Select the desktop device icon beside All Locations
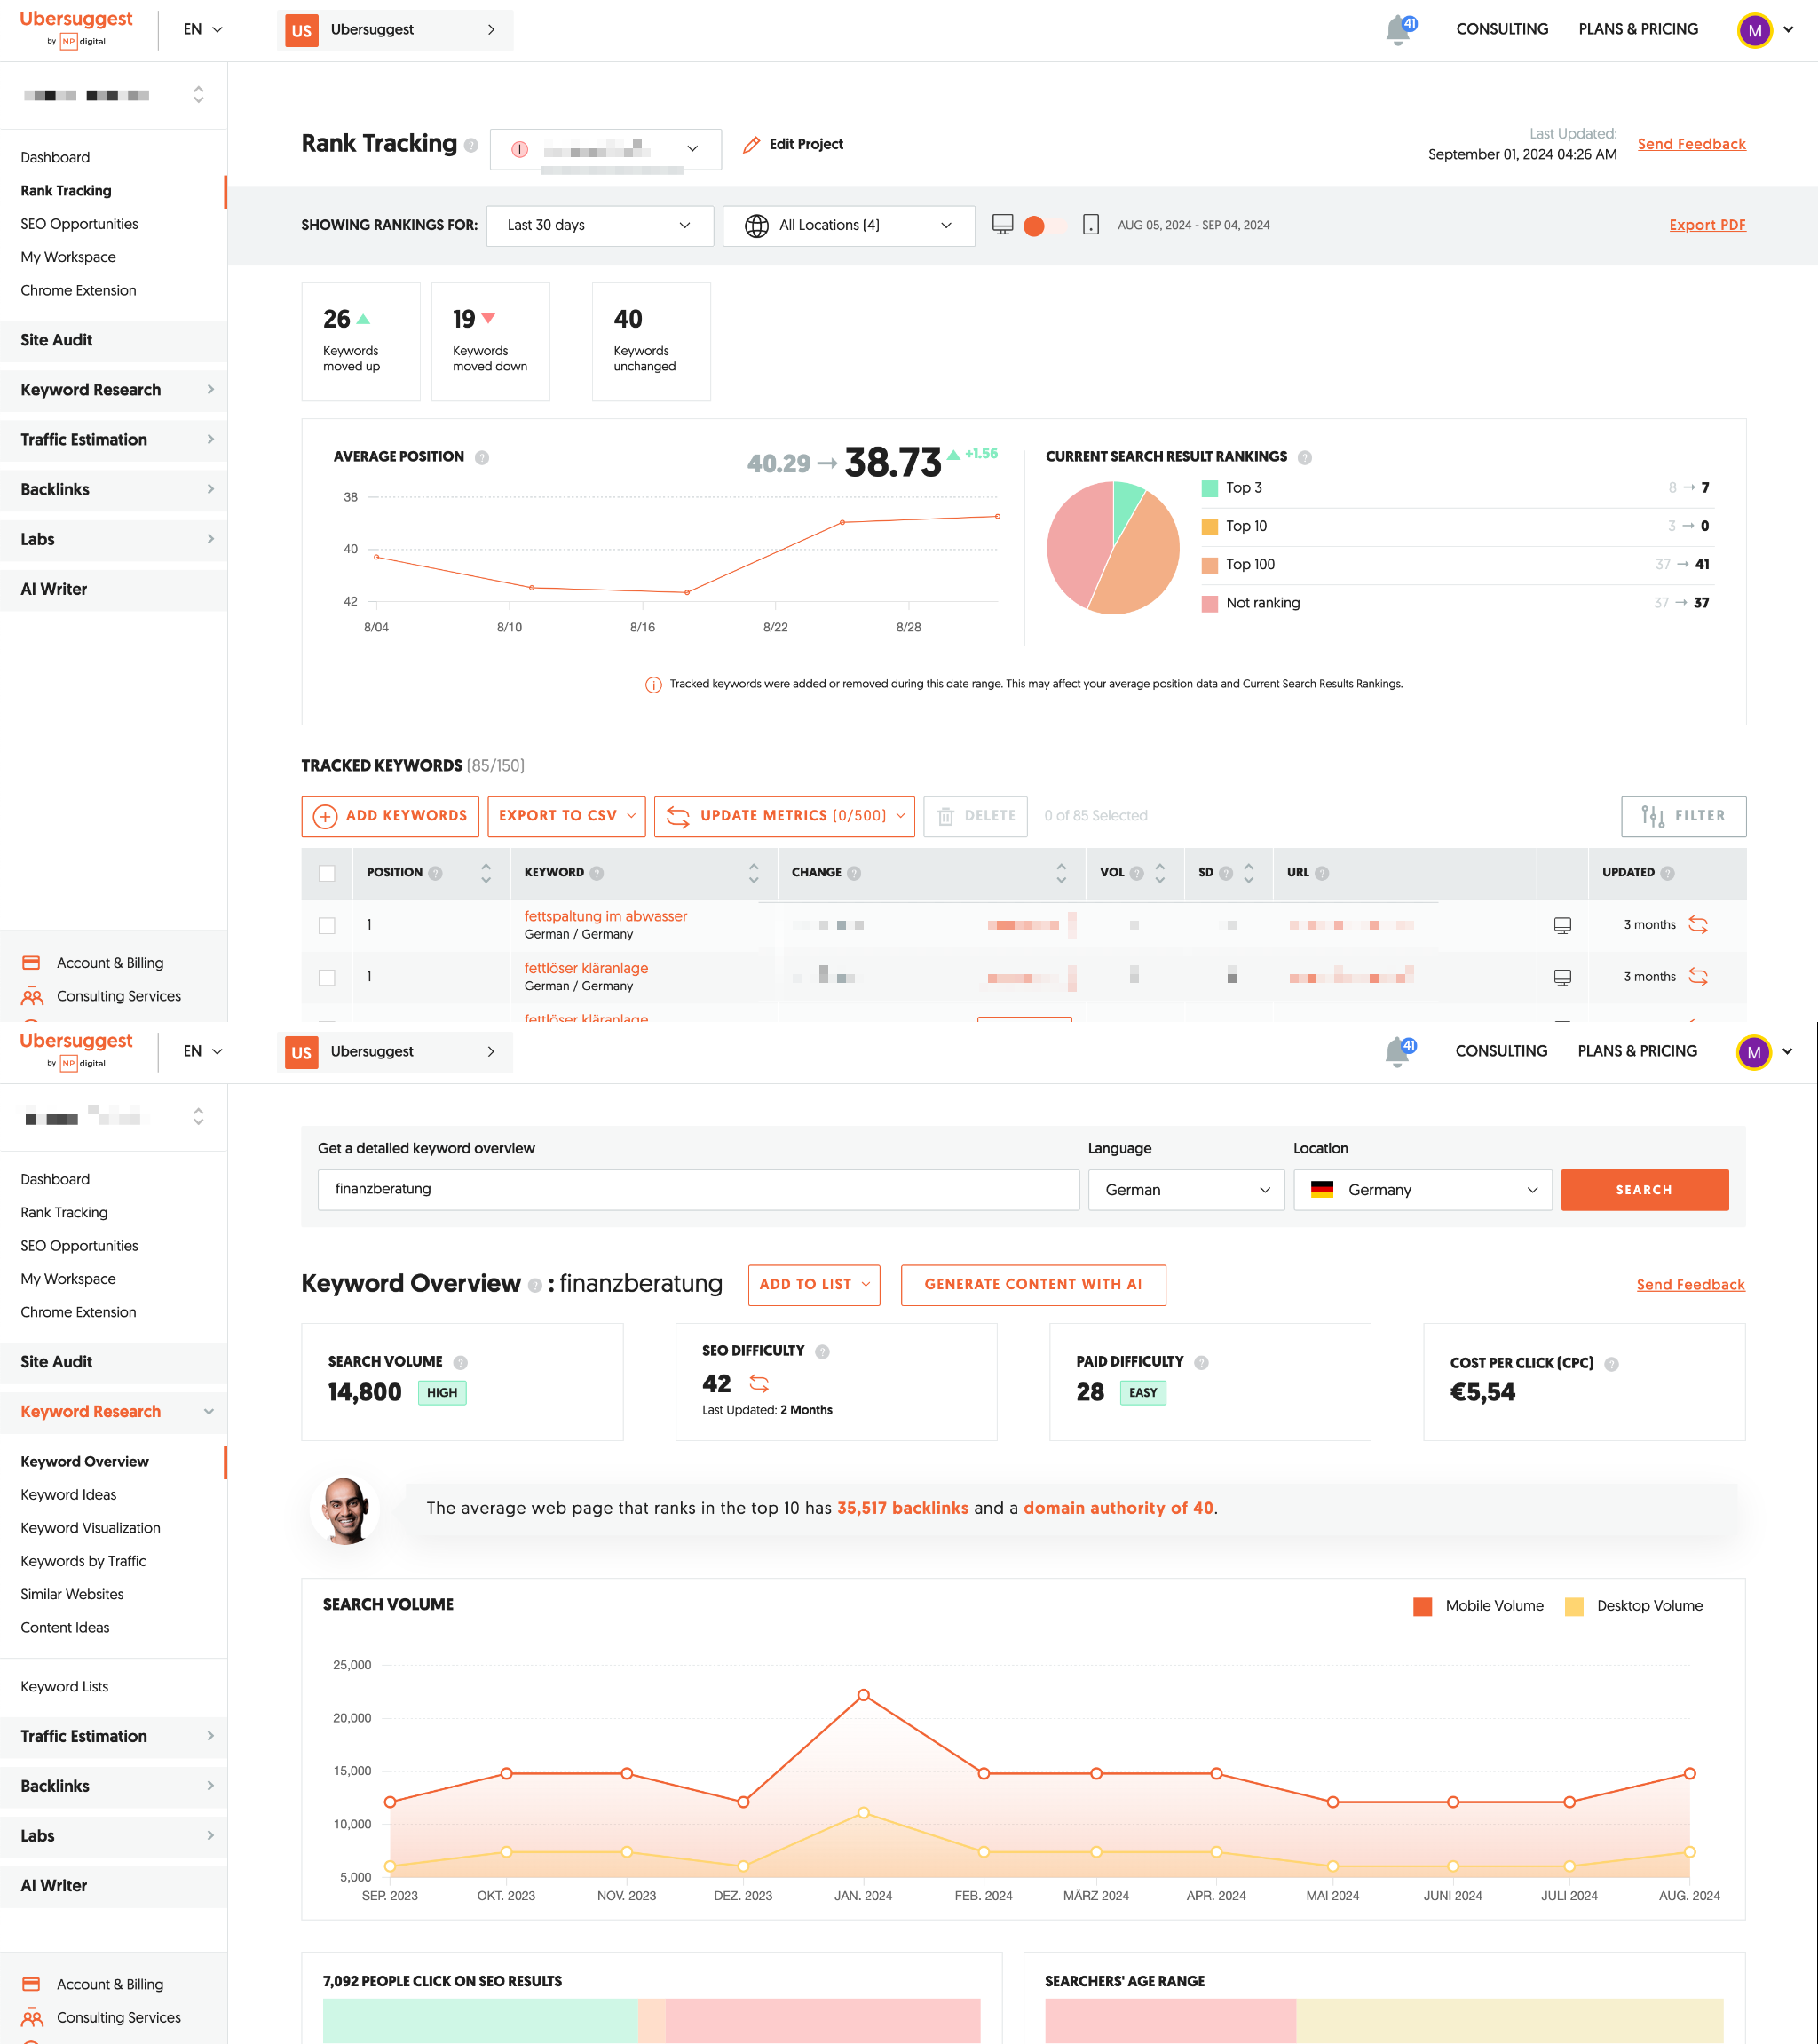The height and width of the screenshot is (2044, 1818). [1002, 224]
